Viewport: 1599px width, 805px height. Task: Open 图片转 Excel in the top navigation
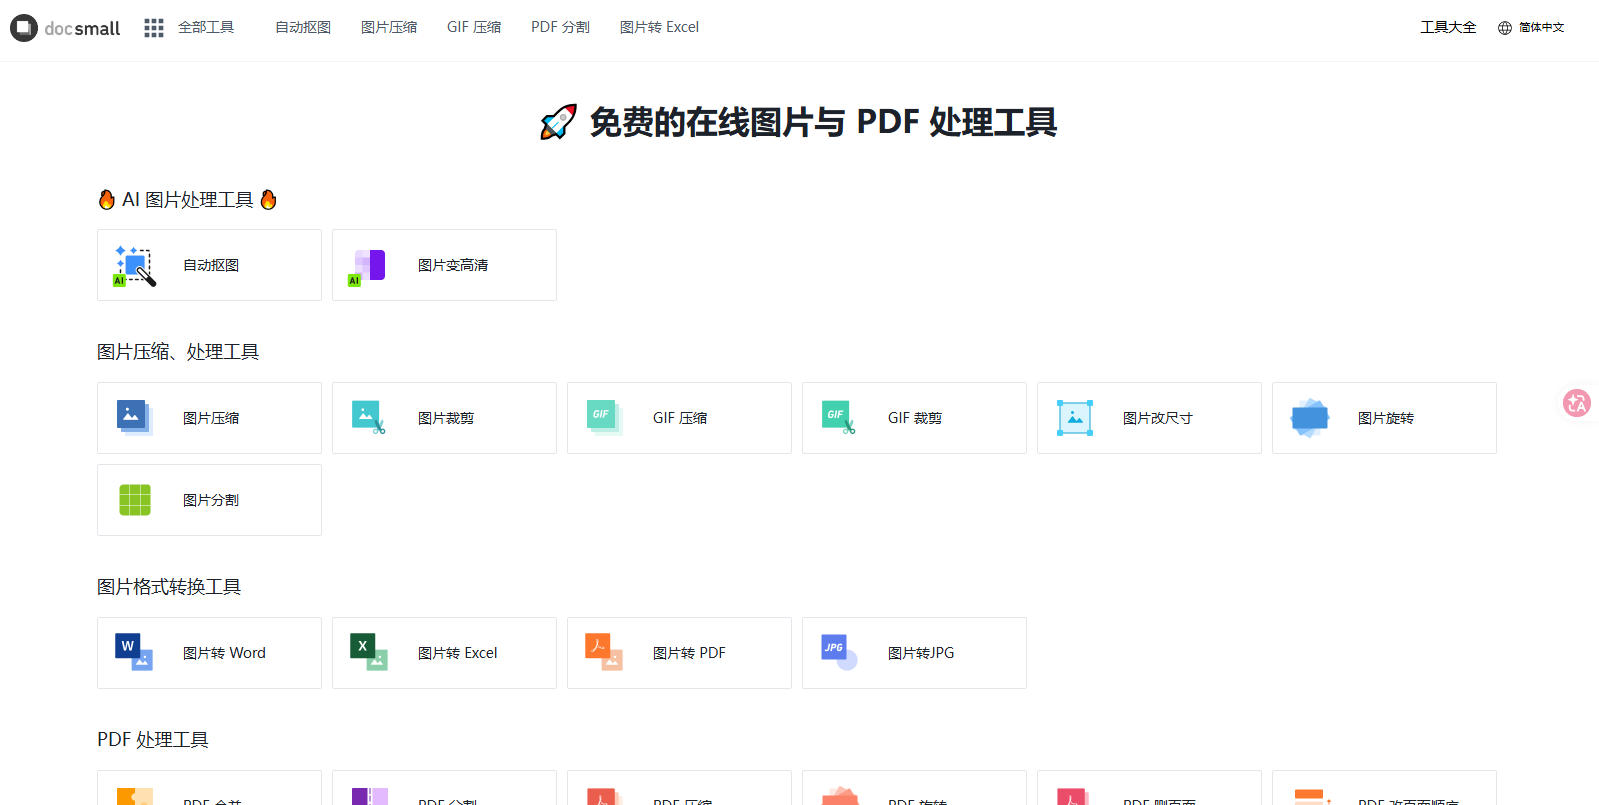click(x=659, y=27)
